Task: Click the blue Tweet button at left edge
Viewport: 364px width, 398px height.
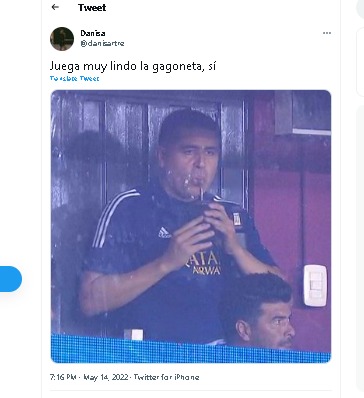Action: [11, 279]
